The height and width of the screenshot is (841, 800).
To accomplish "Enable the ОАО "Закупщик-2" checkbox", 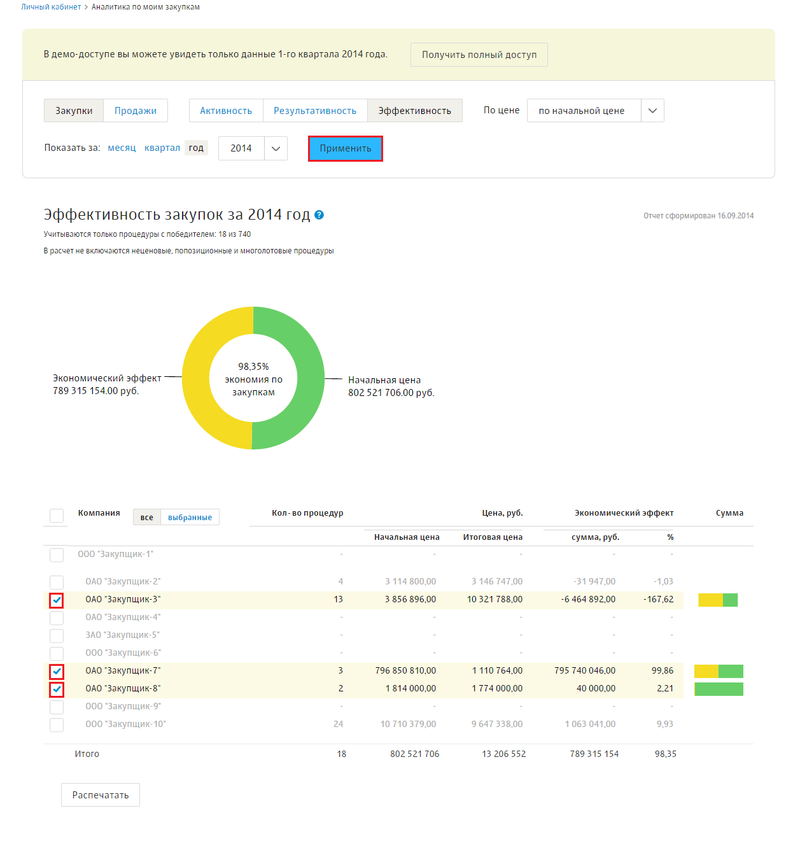I will 57,582.
